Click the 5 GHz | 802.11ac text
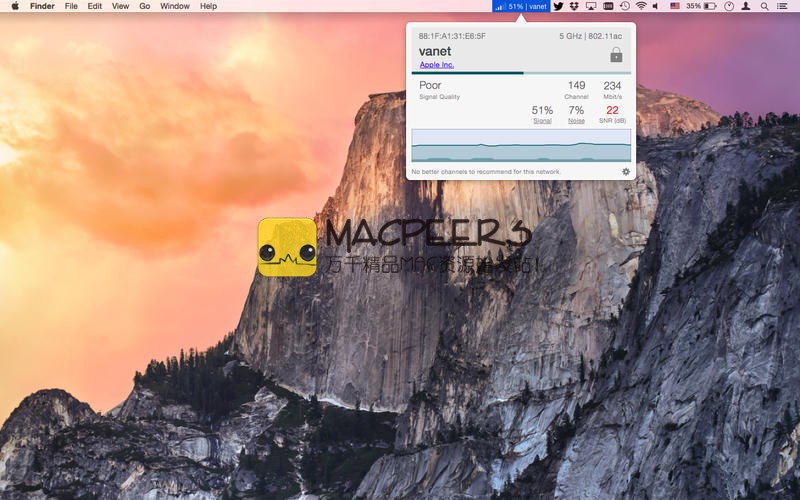 590,36
